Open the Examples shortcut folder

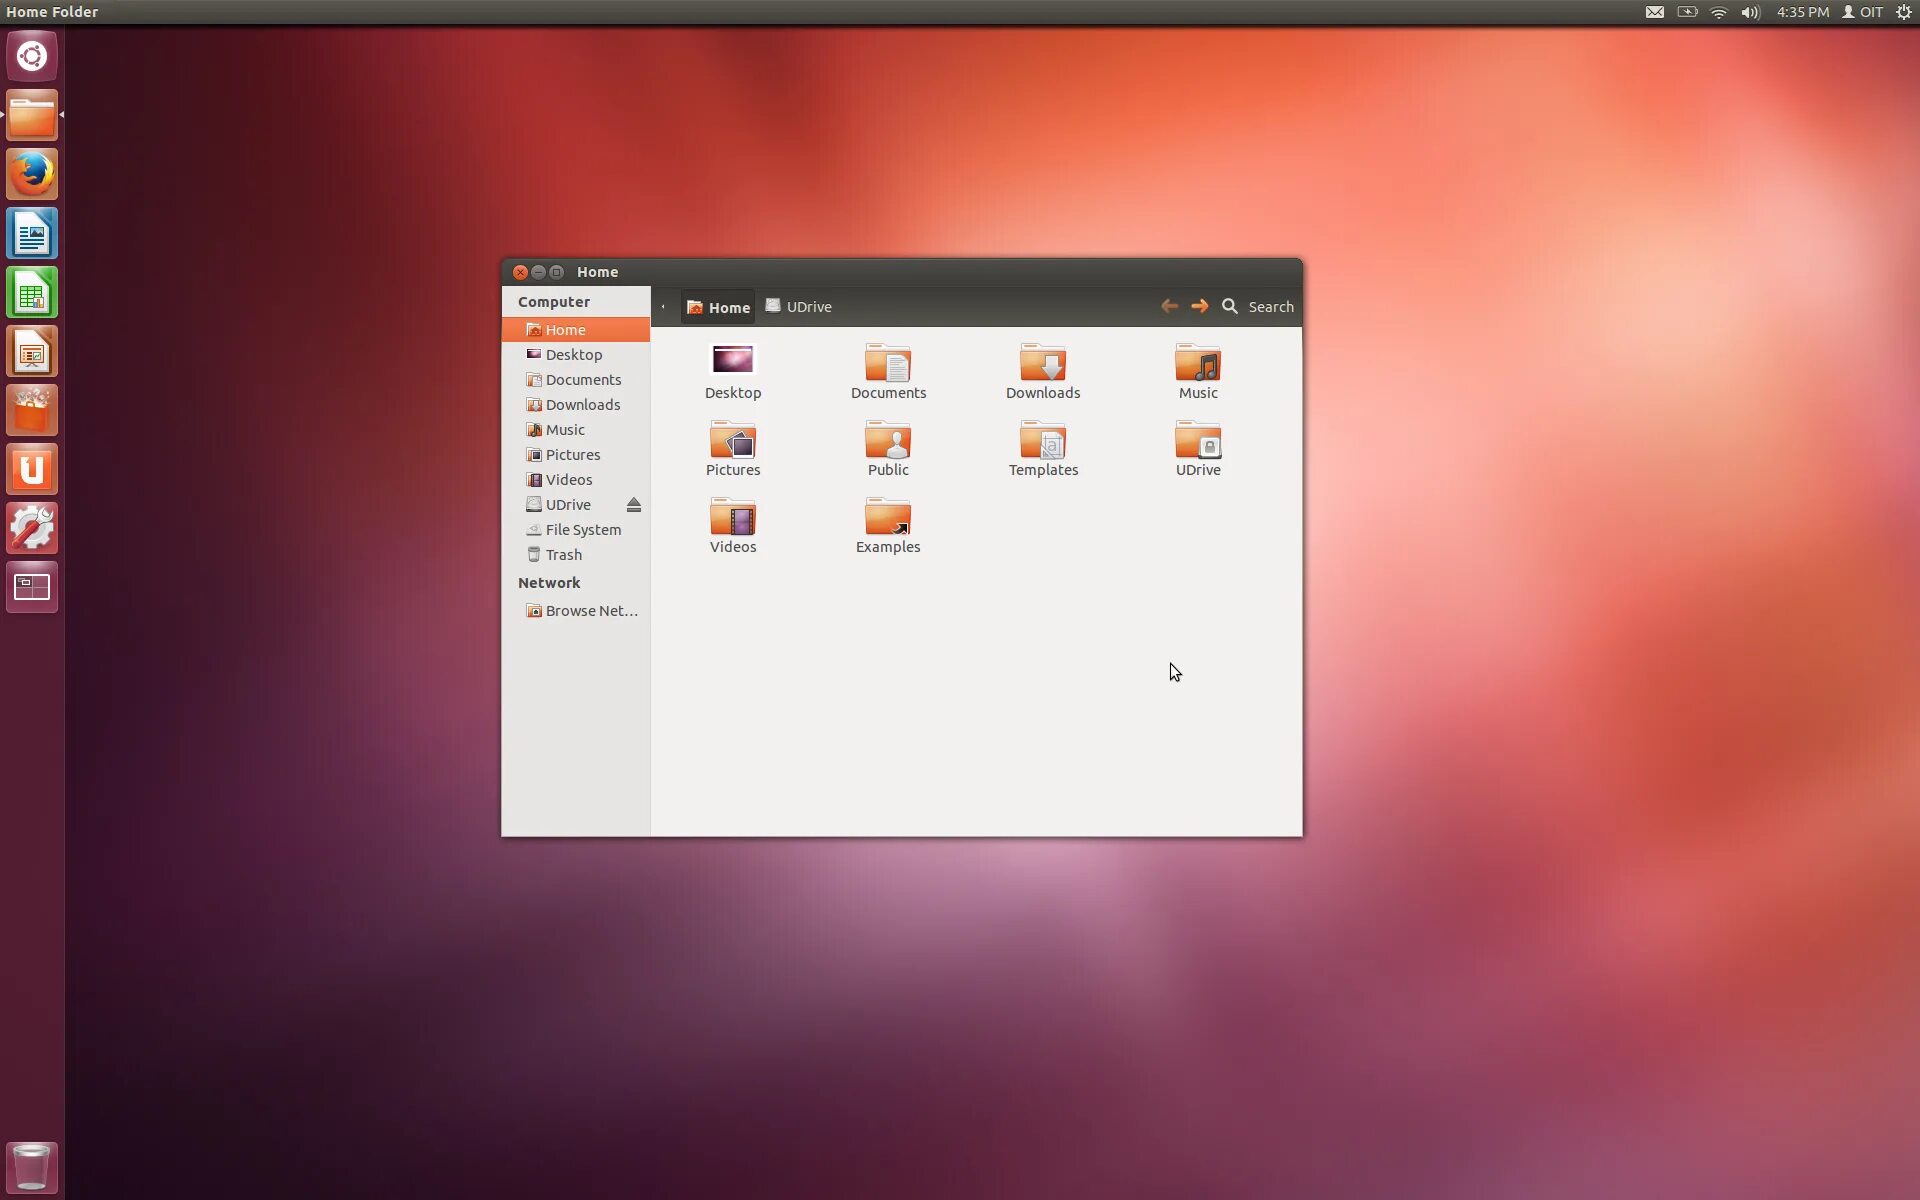coord(887,518)
